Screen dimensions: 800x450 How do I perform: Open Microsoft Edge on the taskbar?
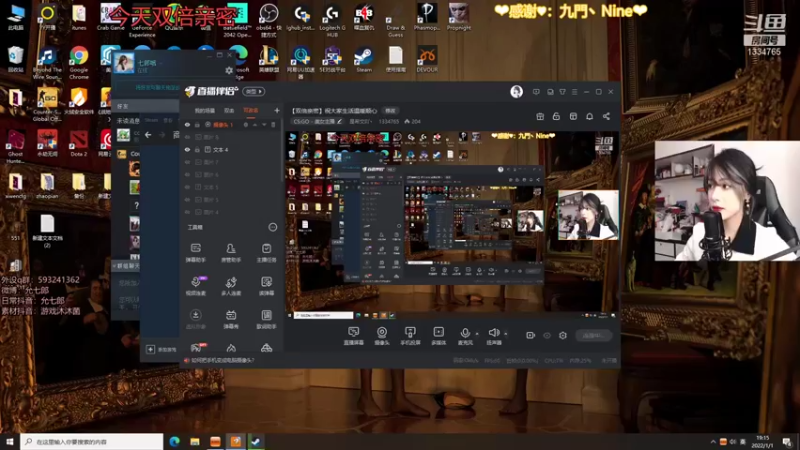click(x=174, y=441)
